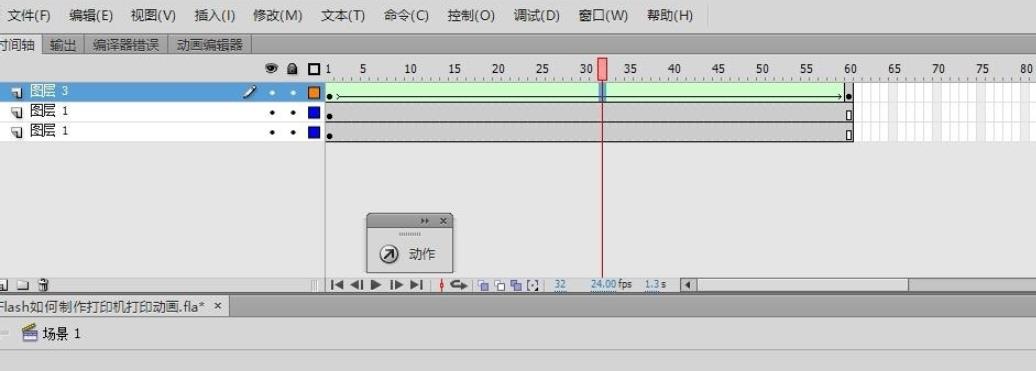Switch to the 输出 tab

[x=63, y=45]
